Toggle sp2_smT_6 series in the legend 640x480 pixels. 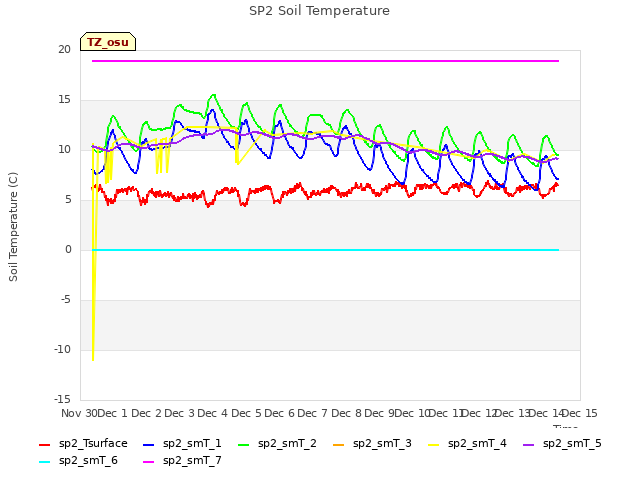[x=78, y=461]
